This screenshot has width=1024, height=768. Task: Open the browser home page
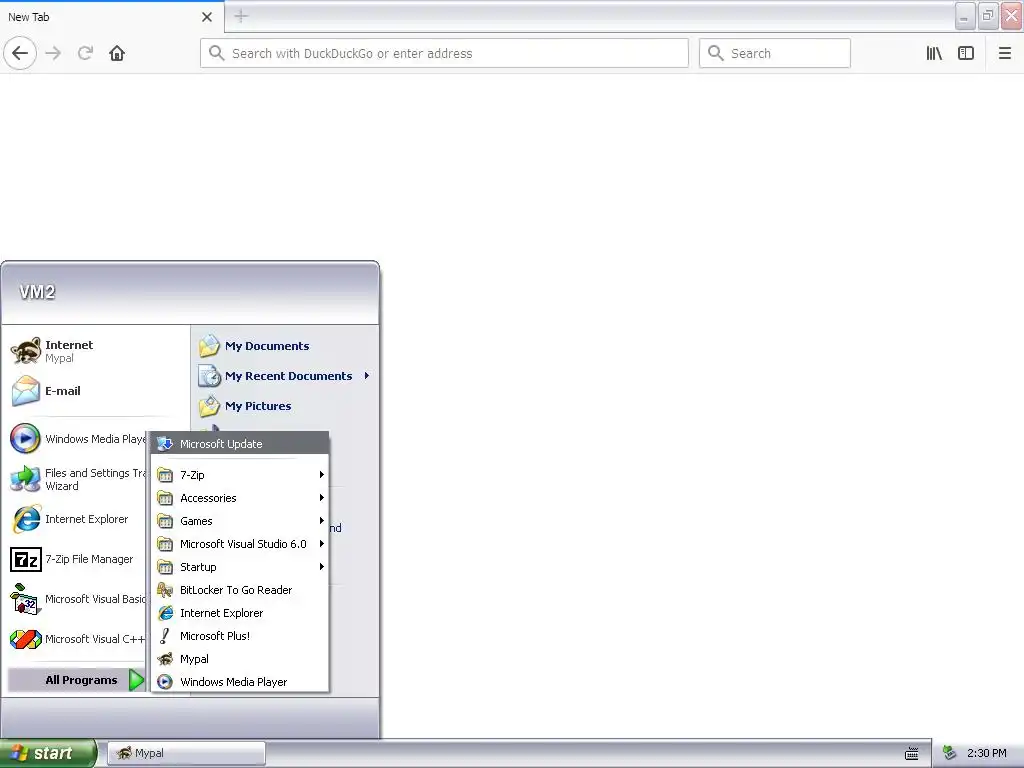tap(117, 53)
